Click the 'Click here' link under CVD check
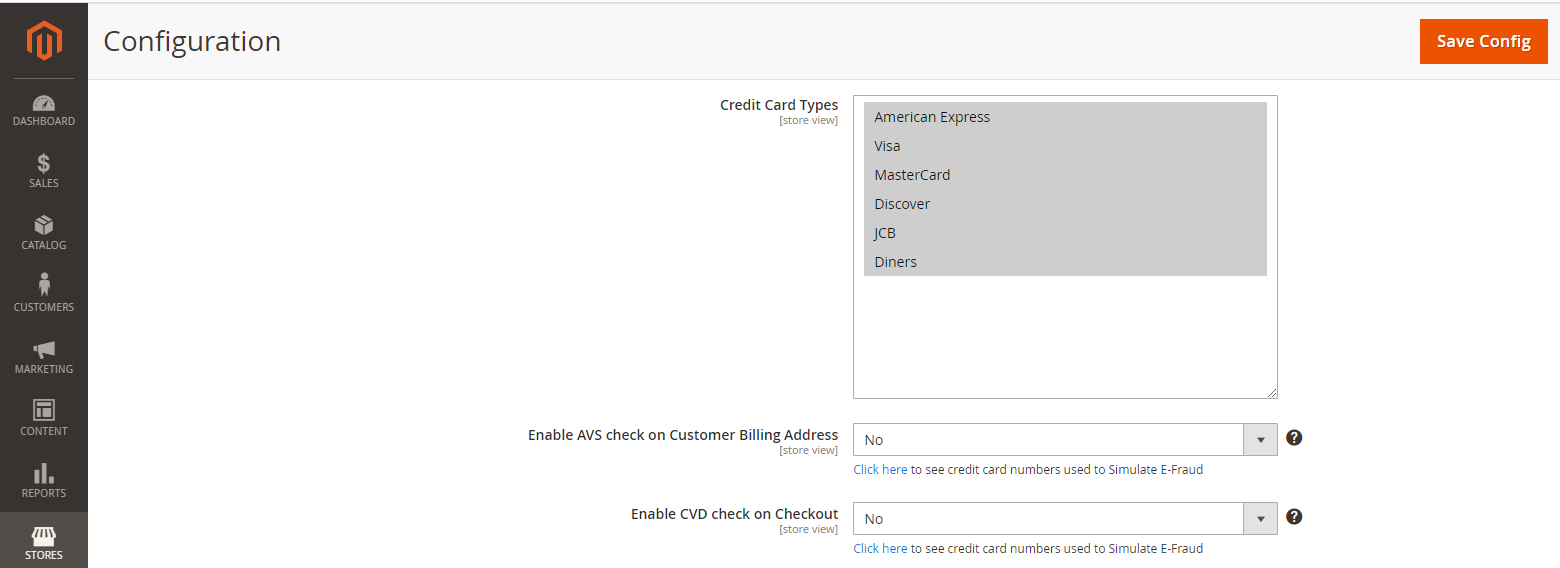 [x=880, y=548]
